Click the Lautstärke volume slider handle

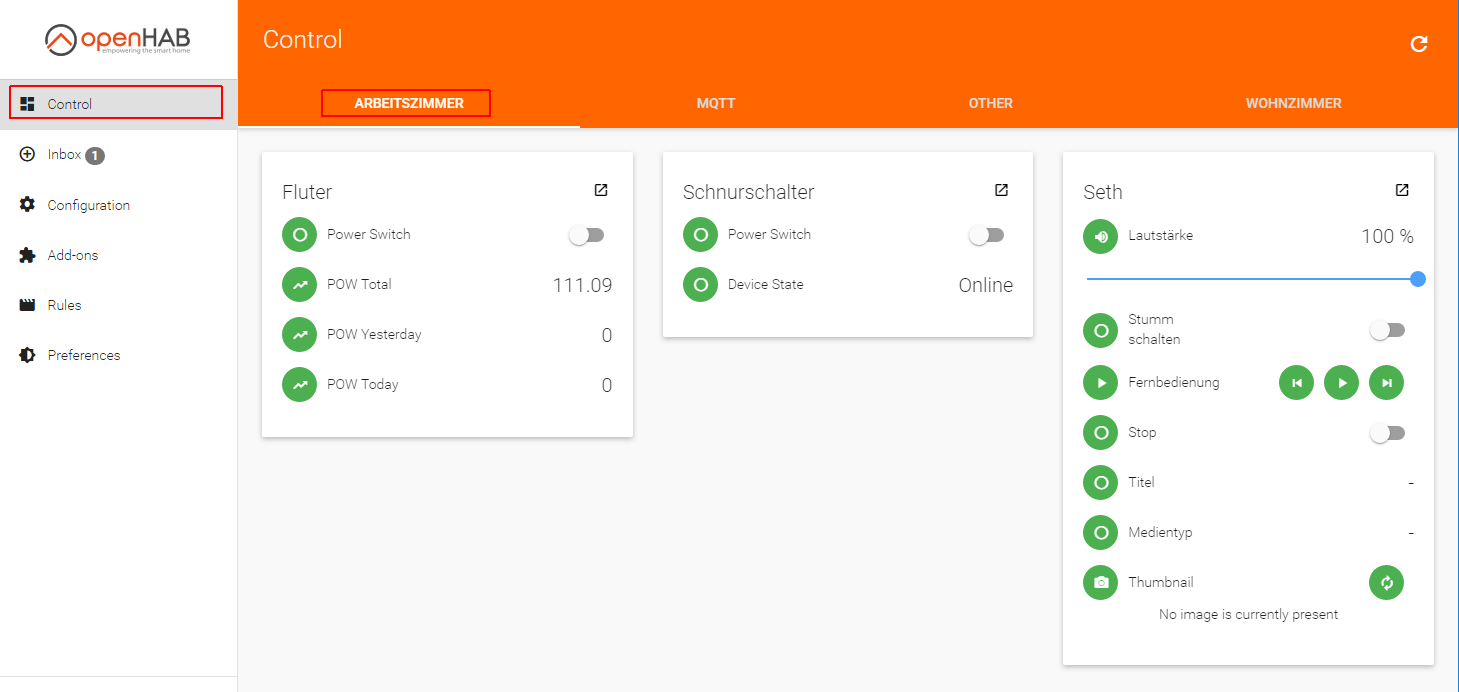[1417, 279]
